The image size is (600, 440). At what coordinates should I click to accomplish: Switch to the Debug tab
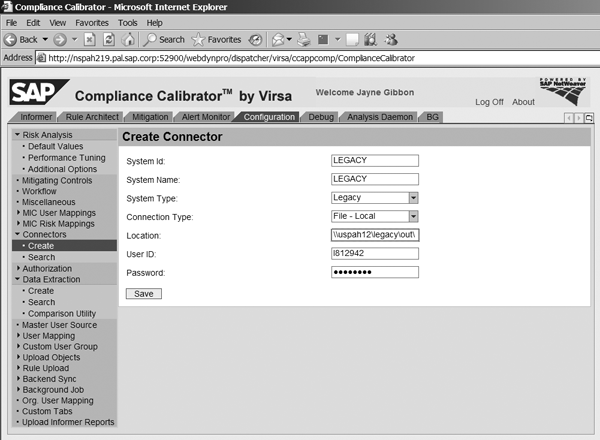[x=321, y=117]
